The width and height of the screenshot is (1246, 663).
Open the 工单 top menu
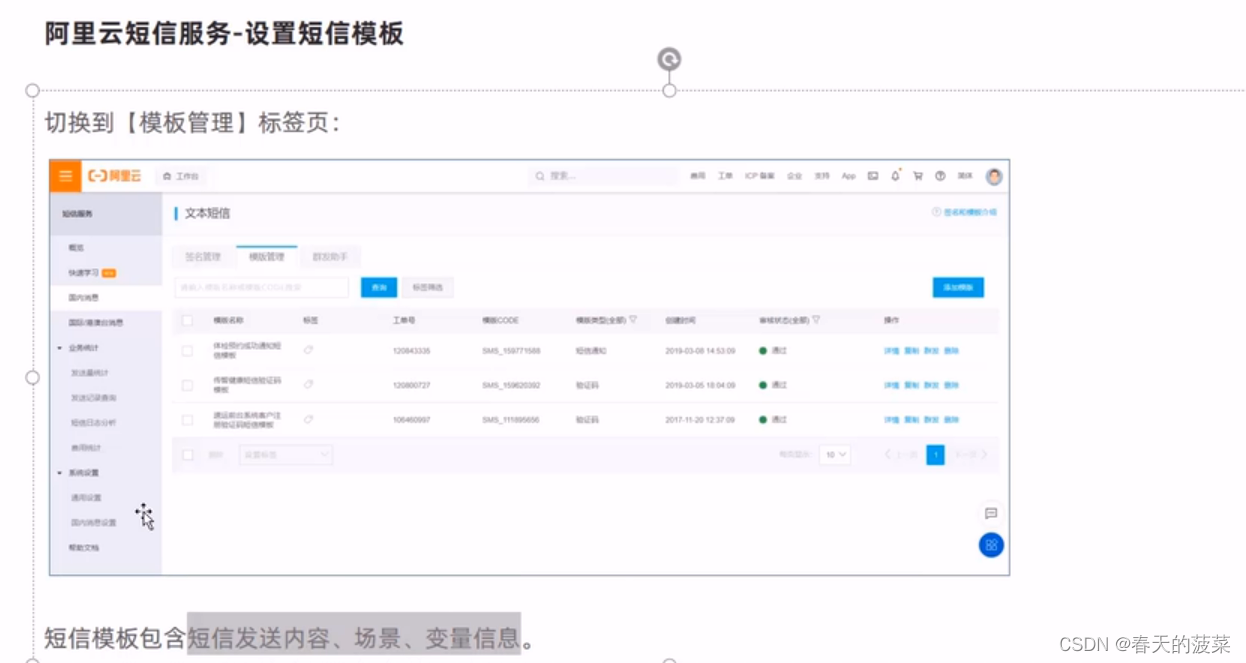tap(725, 176)
